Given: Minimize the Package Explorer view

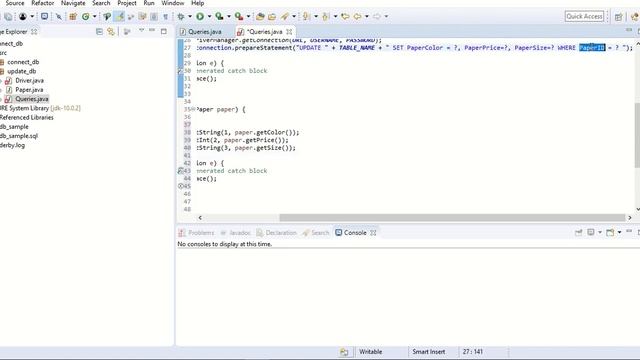Looking at the screenshot, I should 152,31.
